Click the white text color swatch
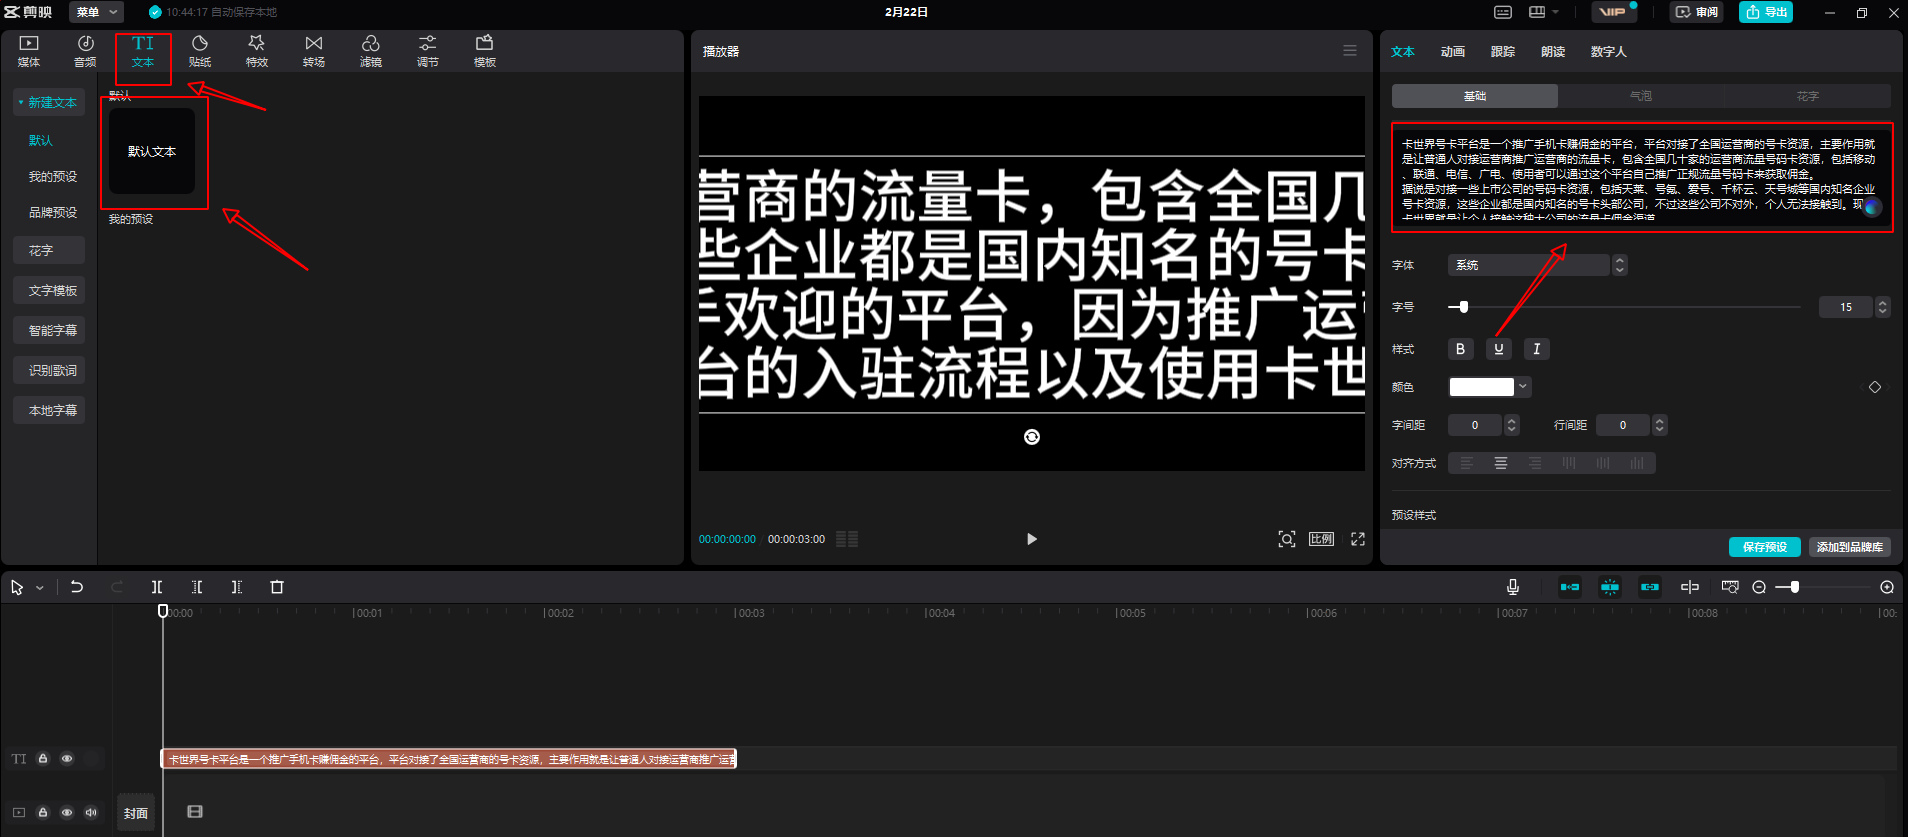 tap(1482, 387)
